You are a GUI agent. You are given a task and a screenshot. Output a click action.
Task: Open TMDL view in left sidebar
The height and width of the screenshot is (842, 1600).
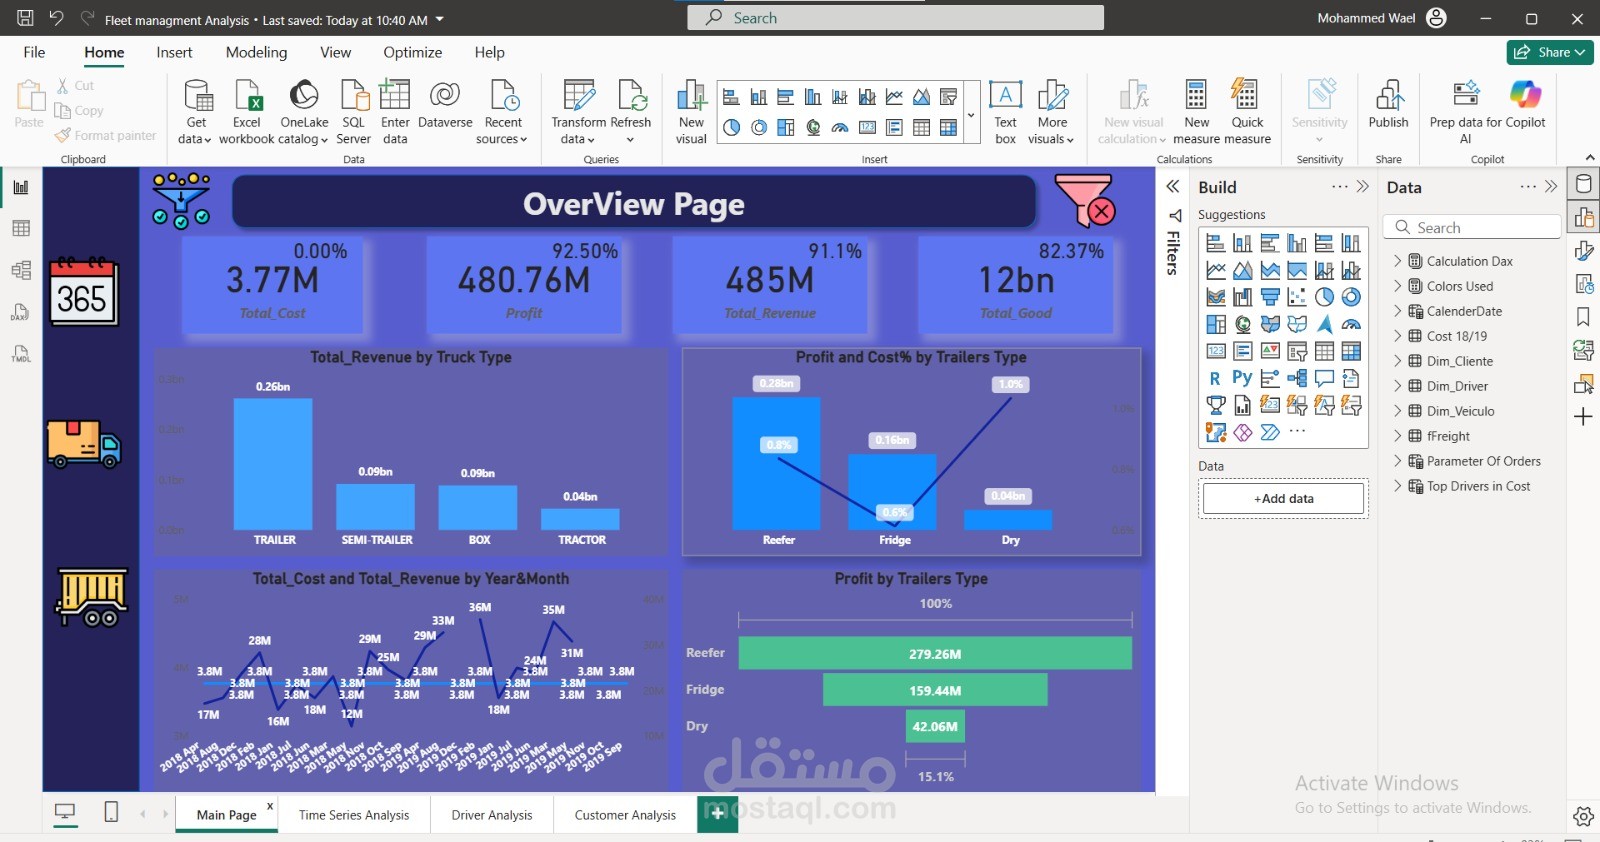(20, 354)
